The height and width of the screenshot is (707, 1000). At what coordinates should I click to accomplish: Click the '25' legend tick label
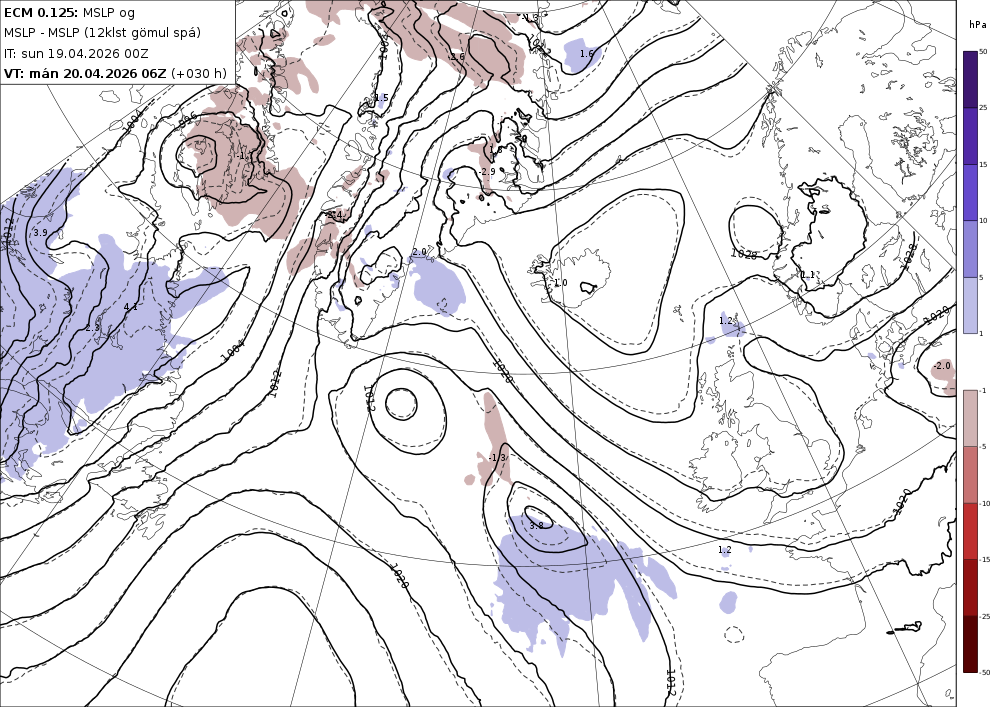coord(983,108)
